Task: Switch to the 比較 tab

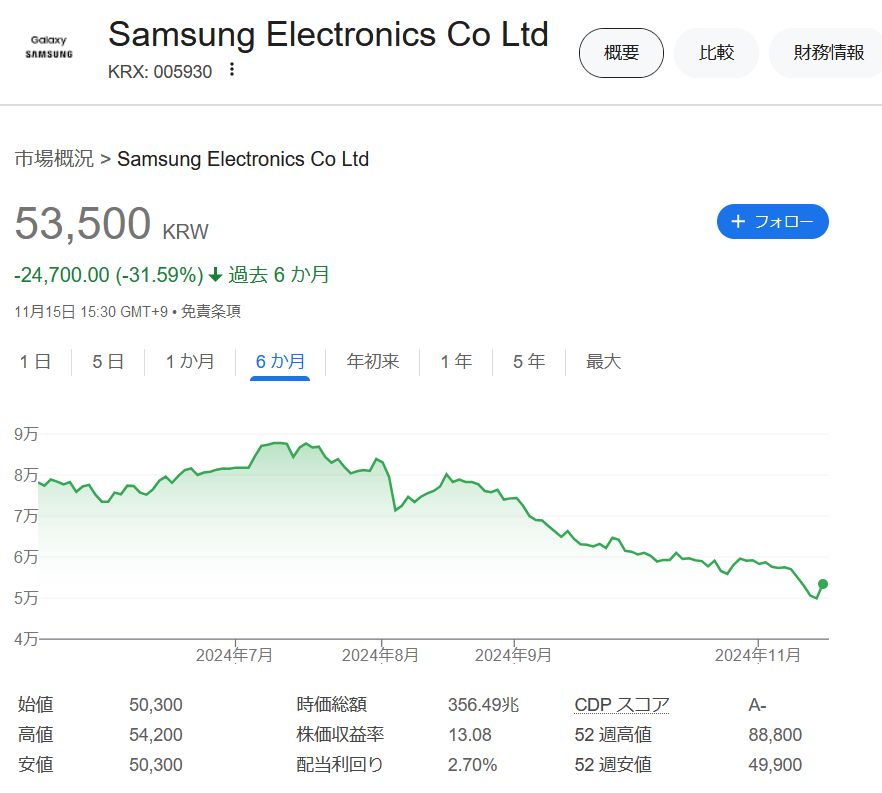Action: [x=716, y=53]
